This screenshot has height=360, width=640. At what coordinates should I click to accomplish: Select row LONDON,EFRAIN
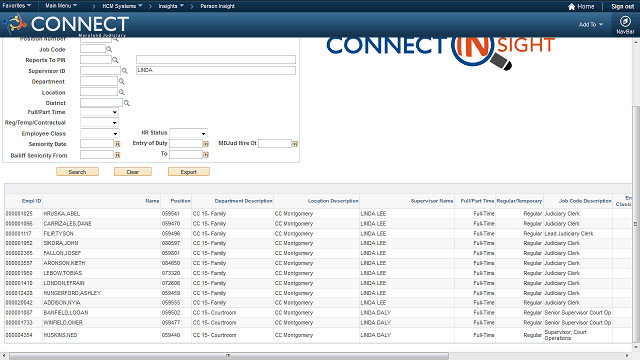(318, 283)
